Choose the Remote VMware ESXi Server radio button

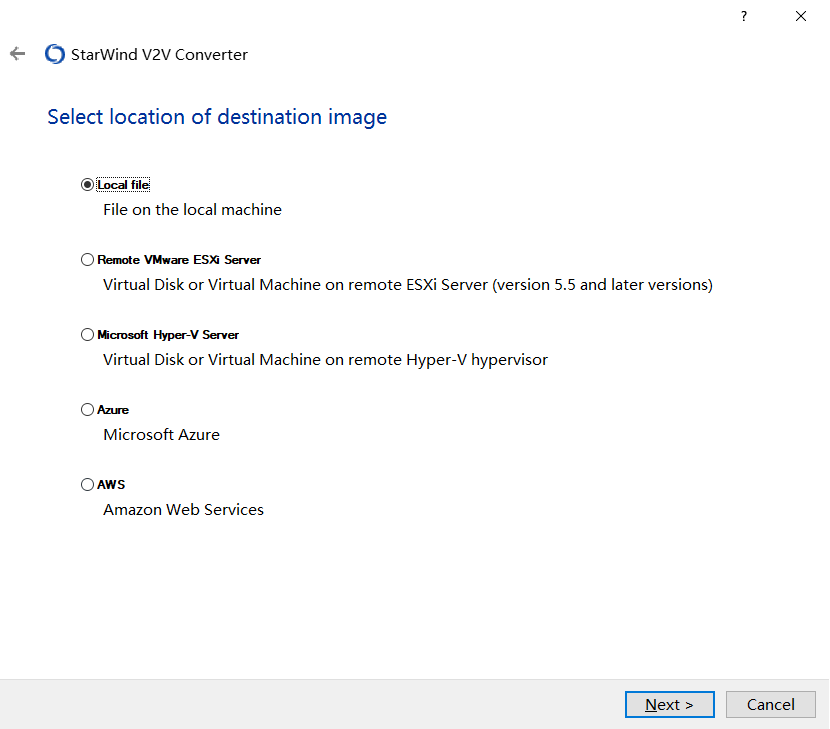(87, 260)
